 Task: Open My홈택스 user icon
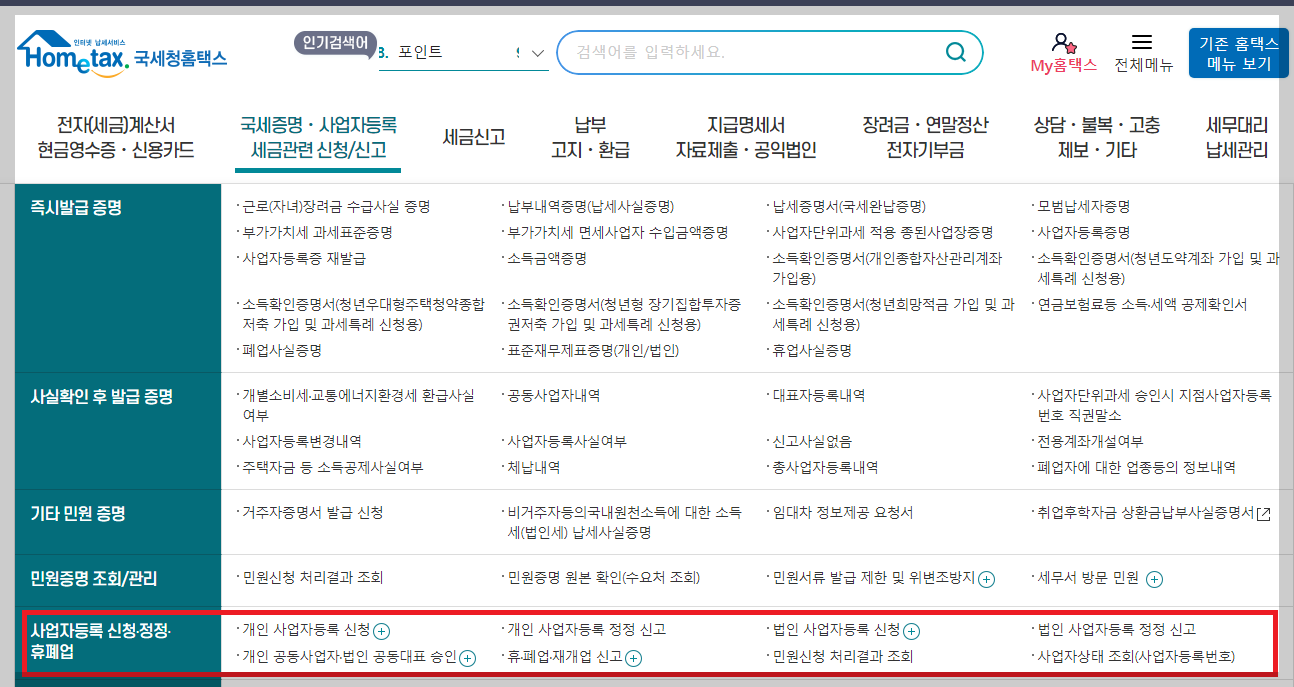point(1063,43)
